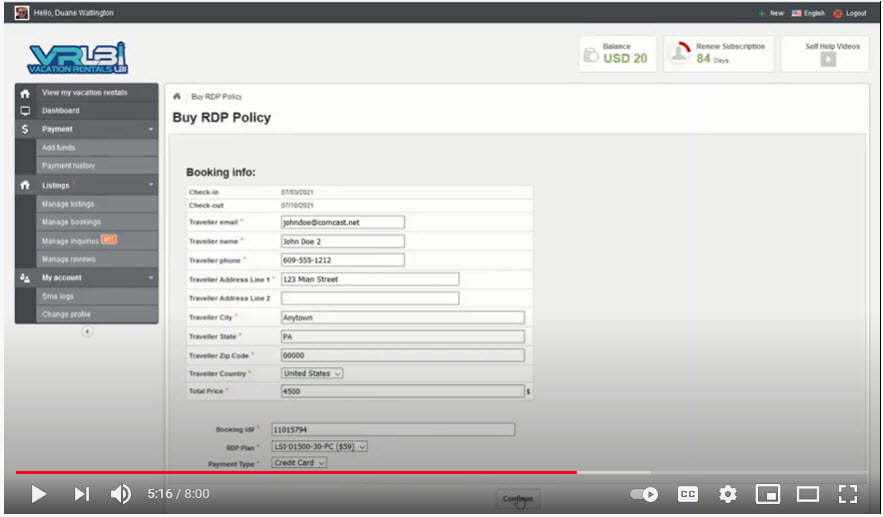Image resolution: width=883 pixels, height=517 pixels.
Task: Open Payment Type dropdown
Action: point(299,463)
